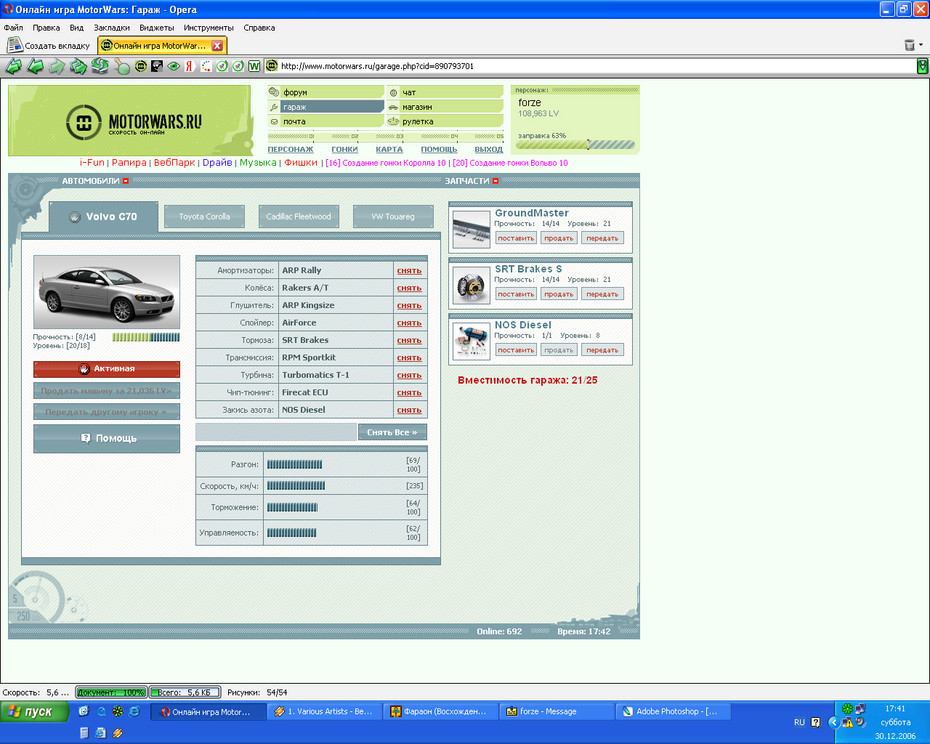
Task: Transfer NOS Diesel with передать
Action: pos(602,350)
